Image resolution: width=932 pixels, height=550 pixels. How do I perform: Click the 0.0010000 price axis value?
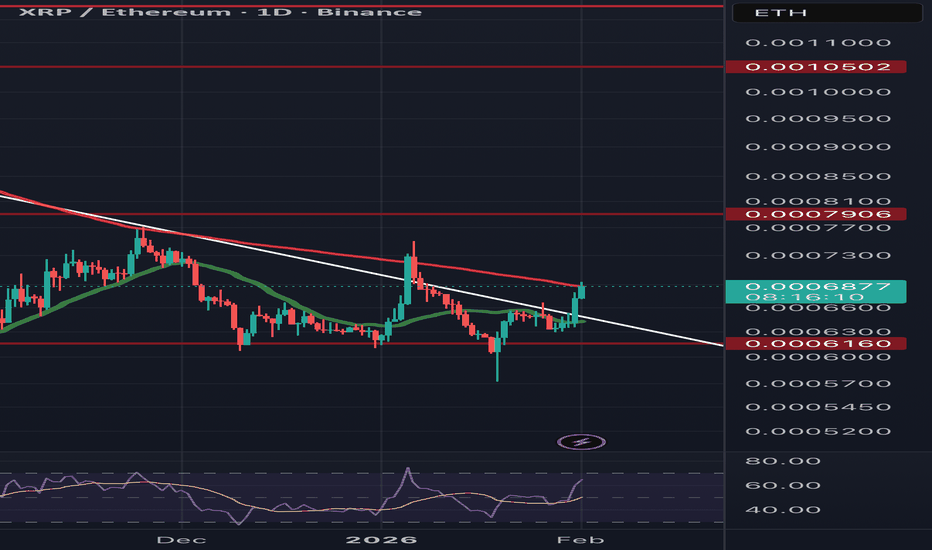tap(818, 92)
